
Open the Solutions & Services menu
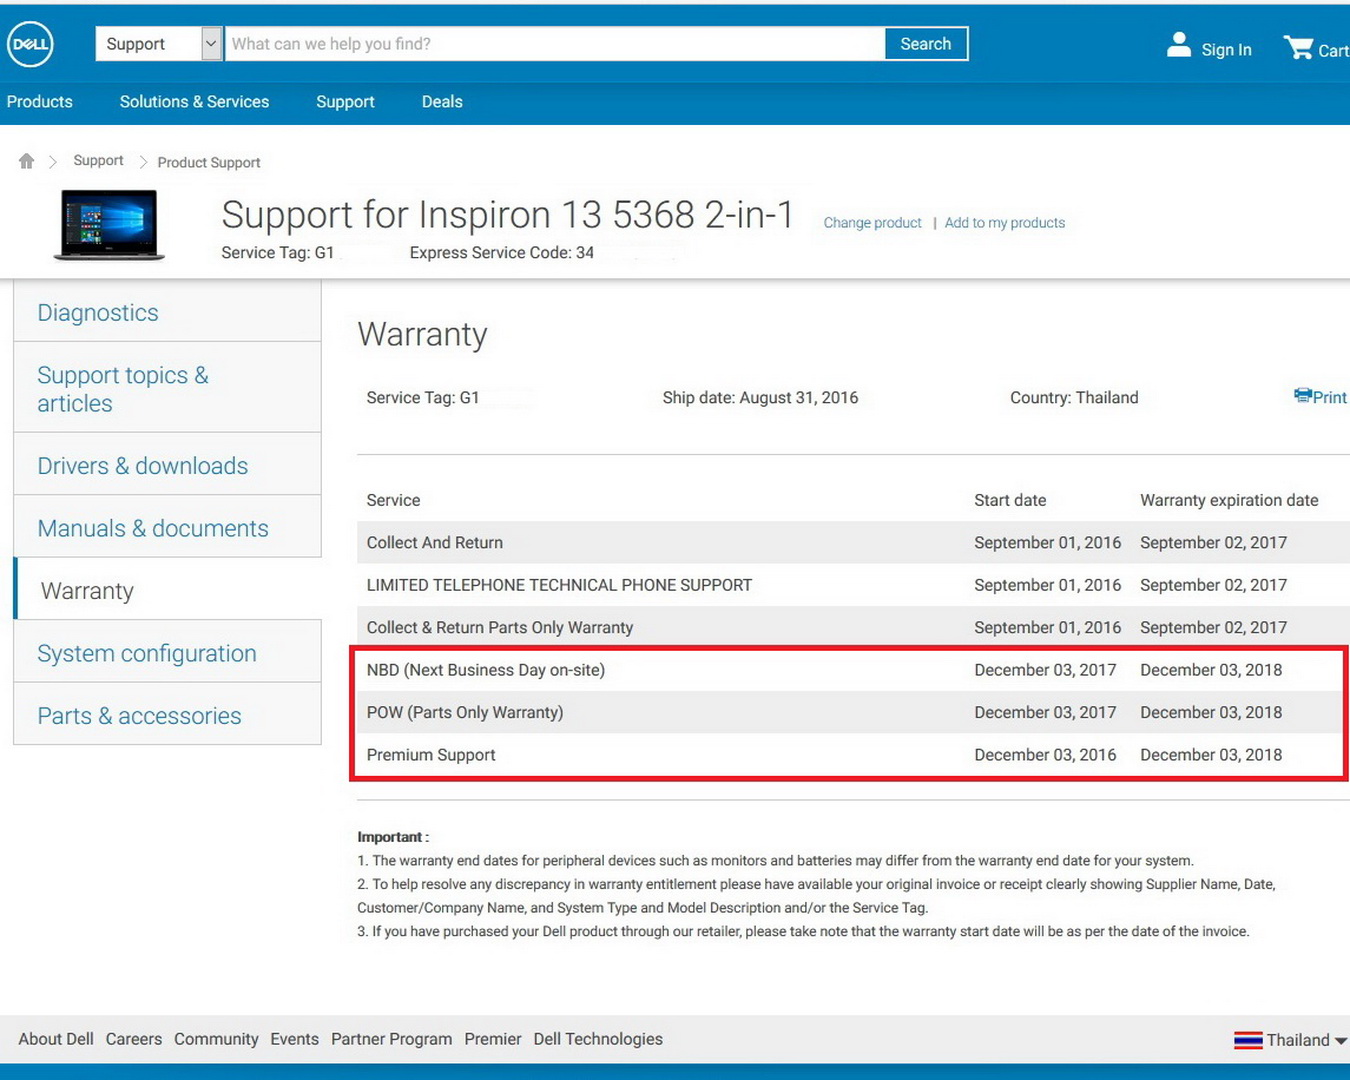tap(194, 102)
